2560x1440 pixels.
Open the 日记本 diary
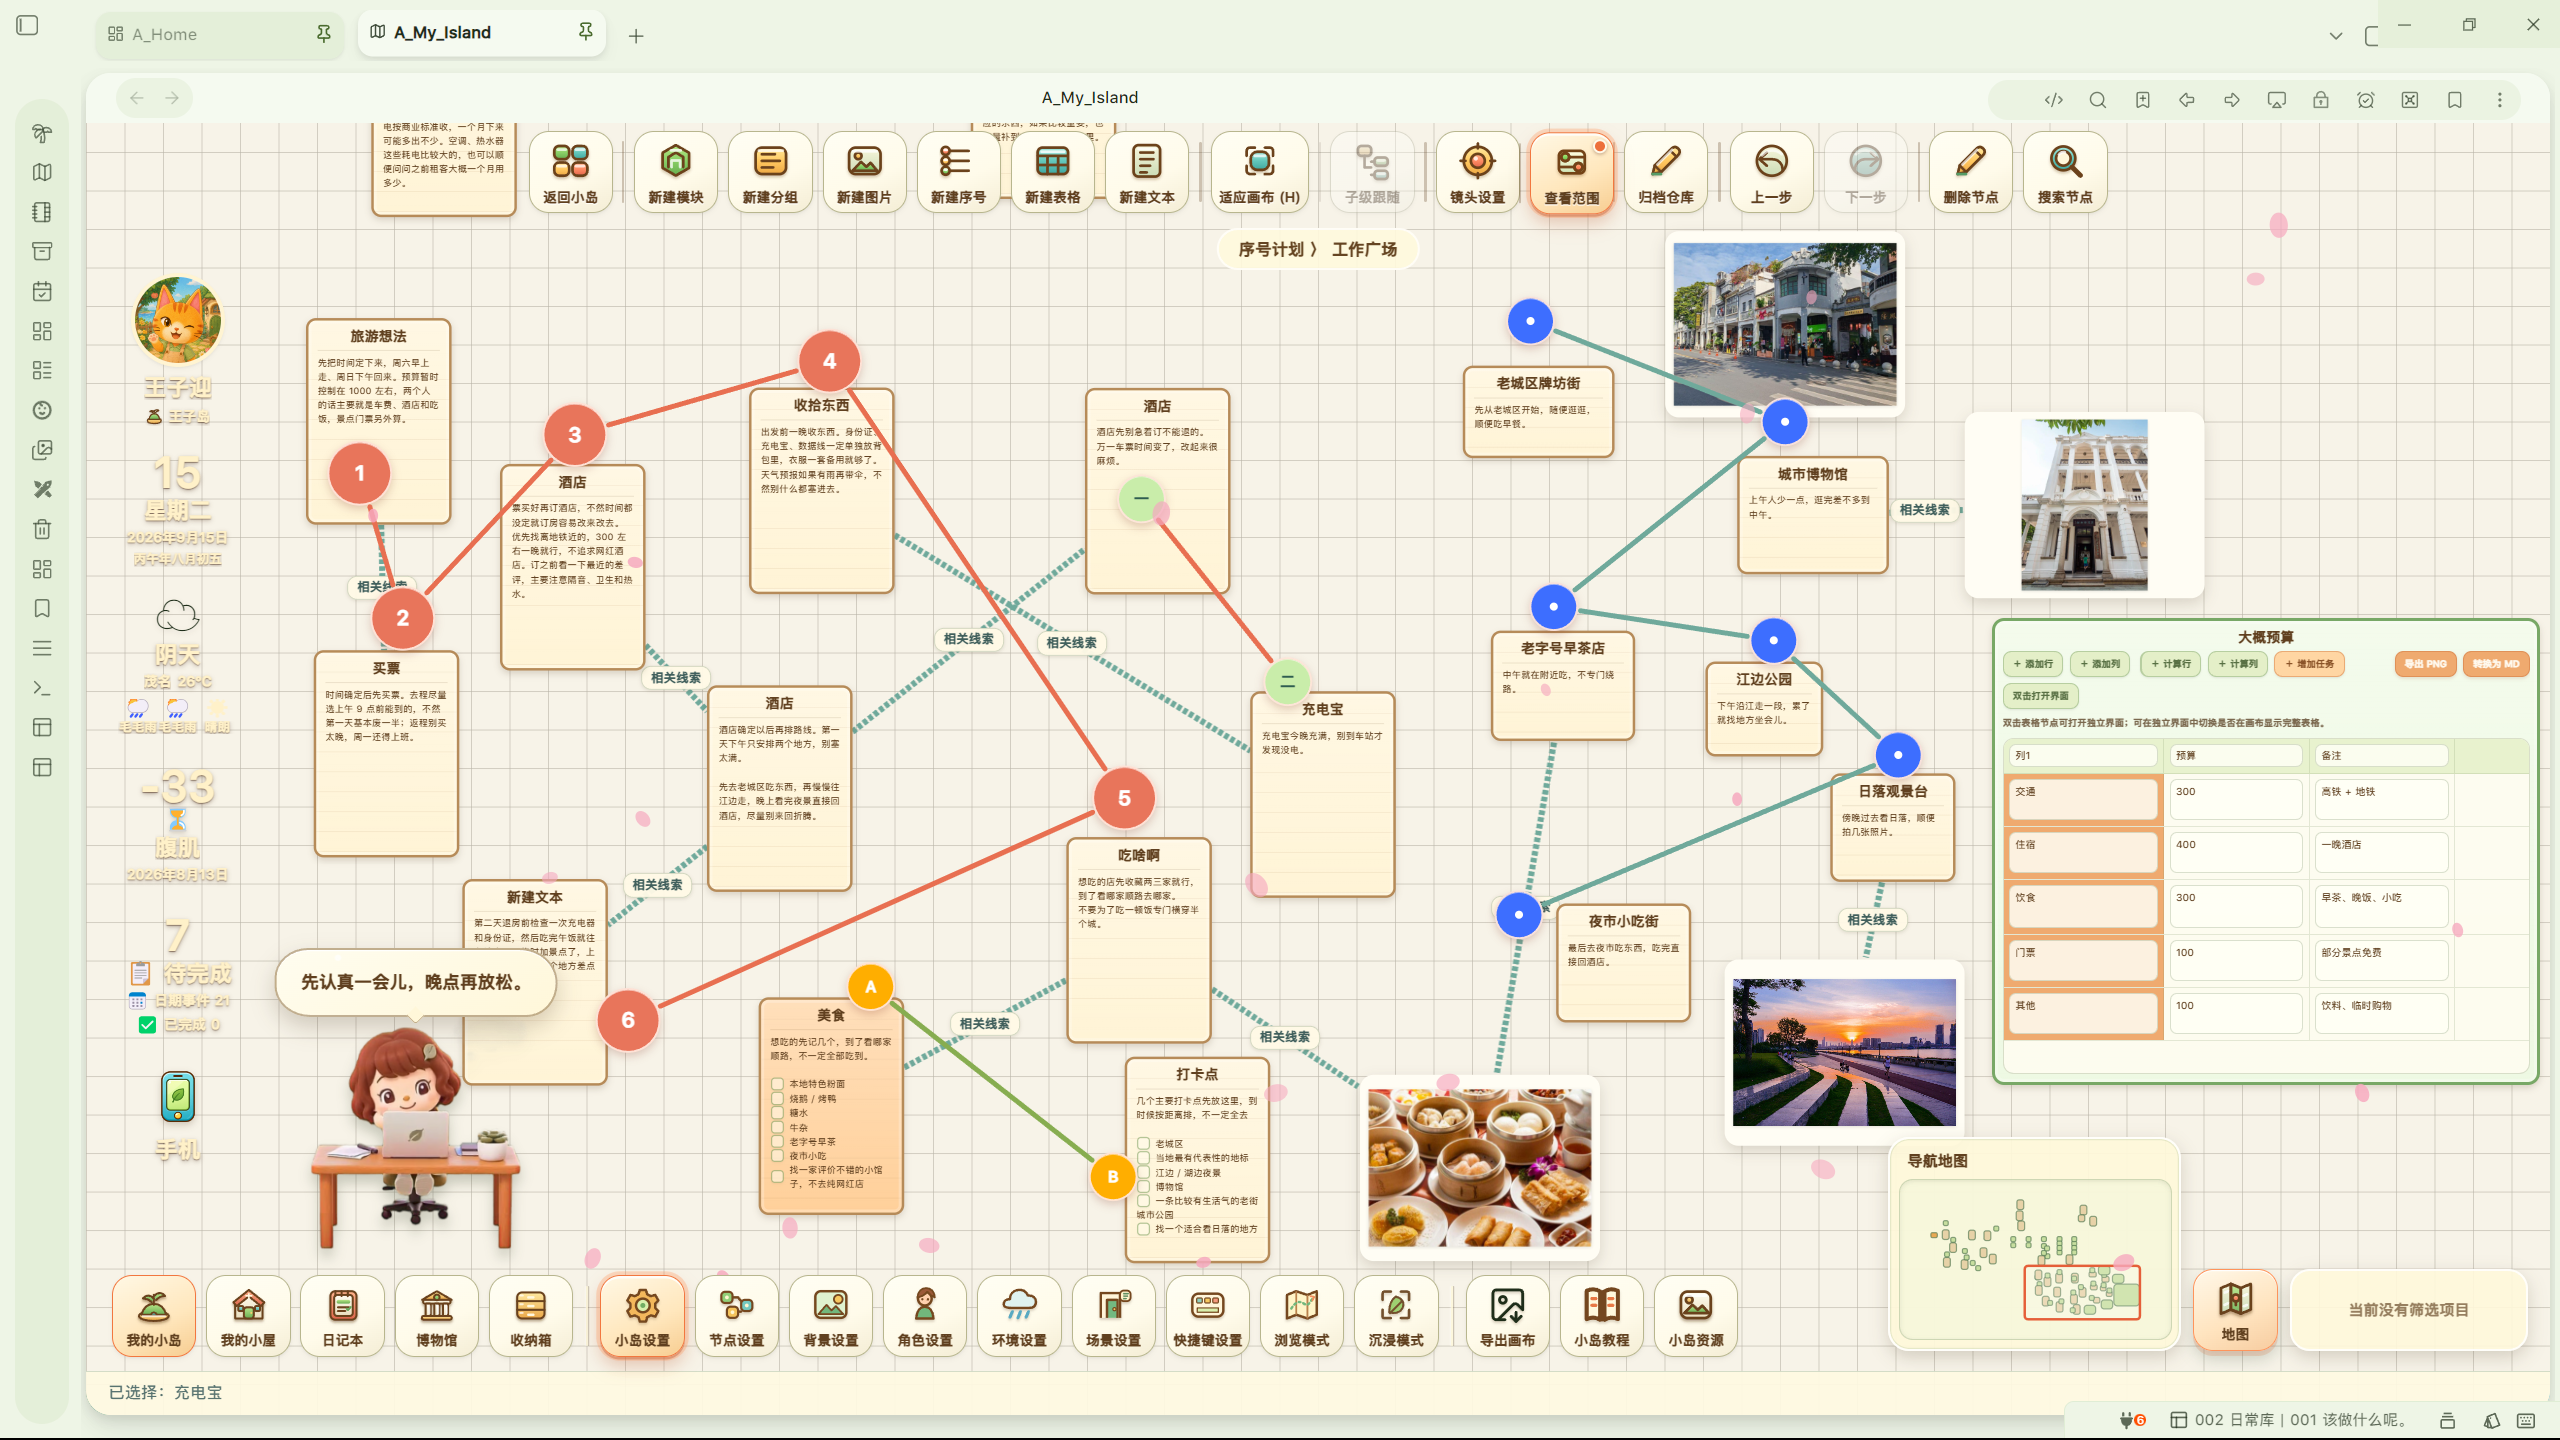click(342, 1316)
